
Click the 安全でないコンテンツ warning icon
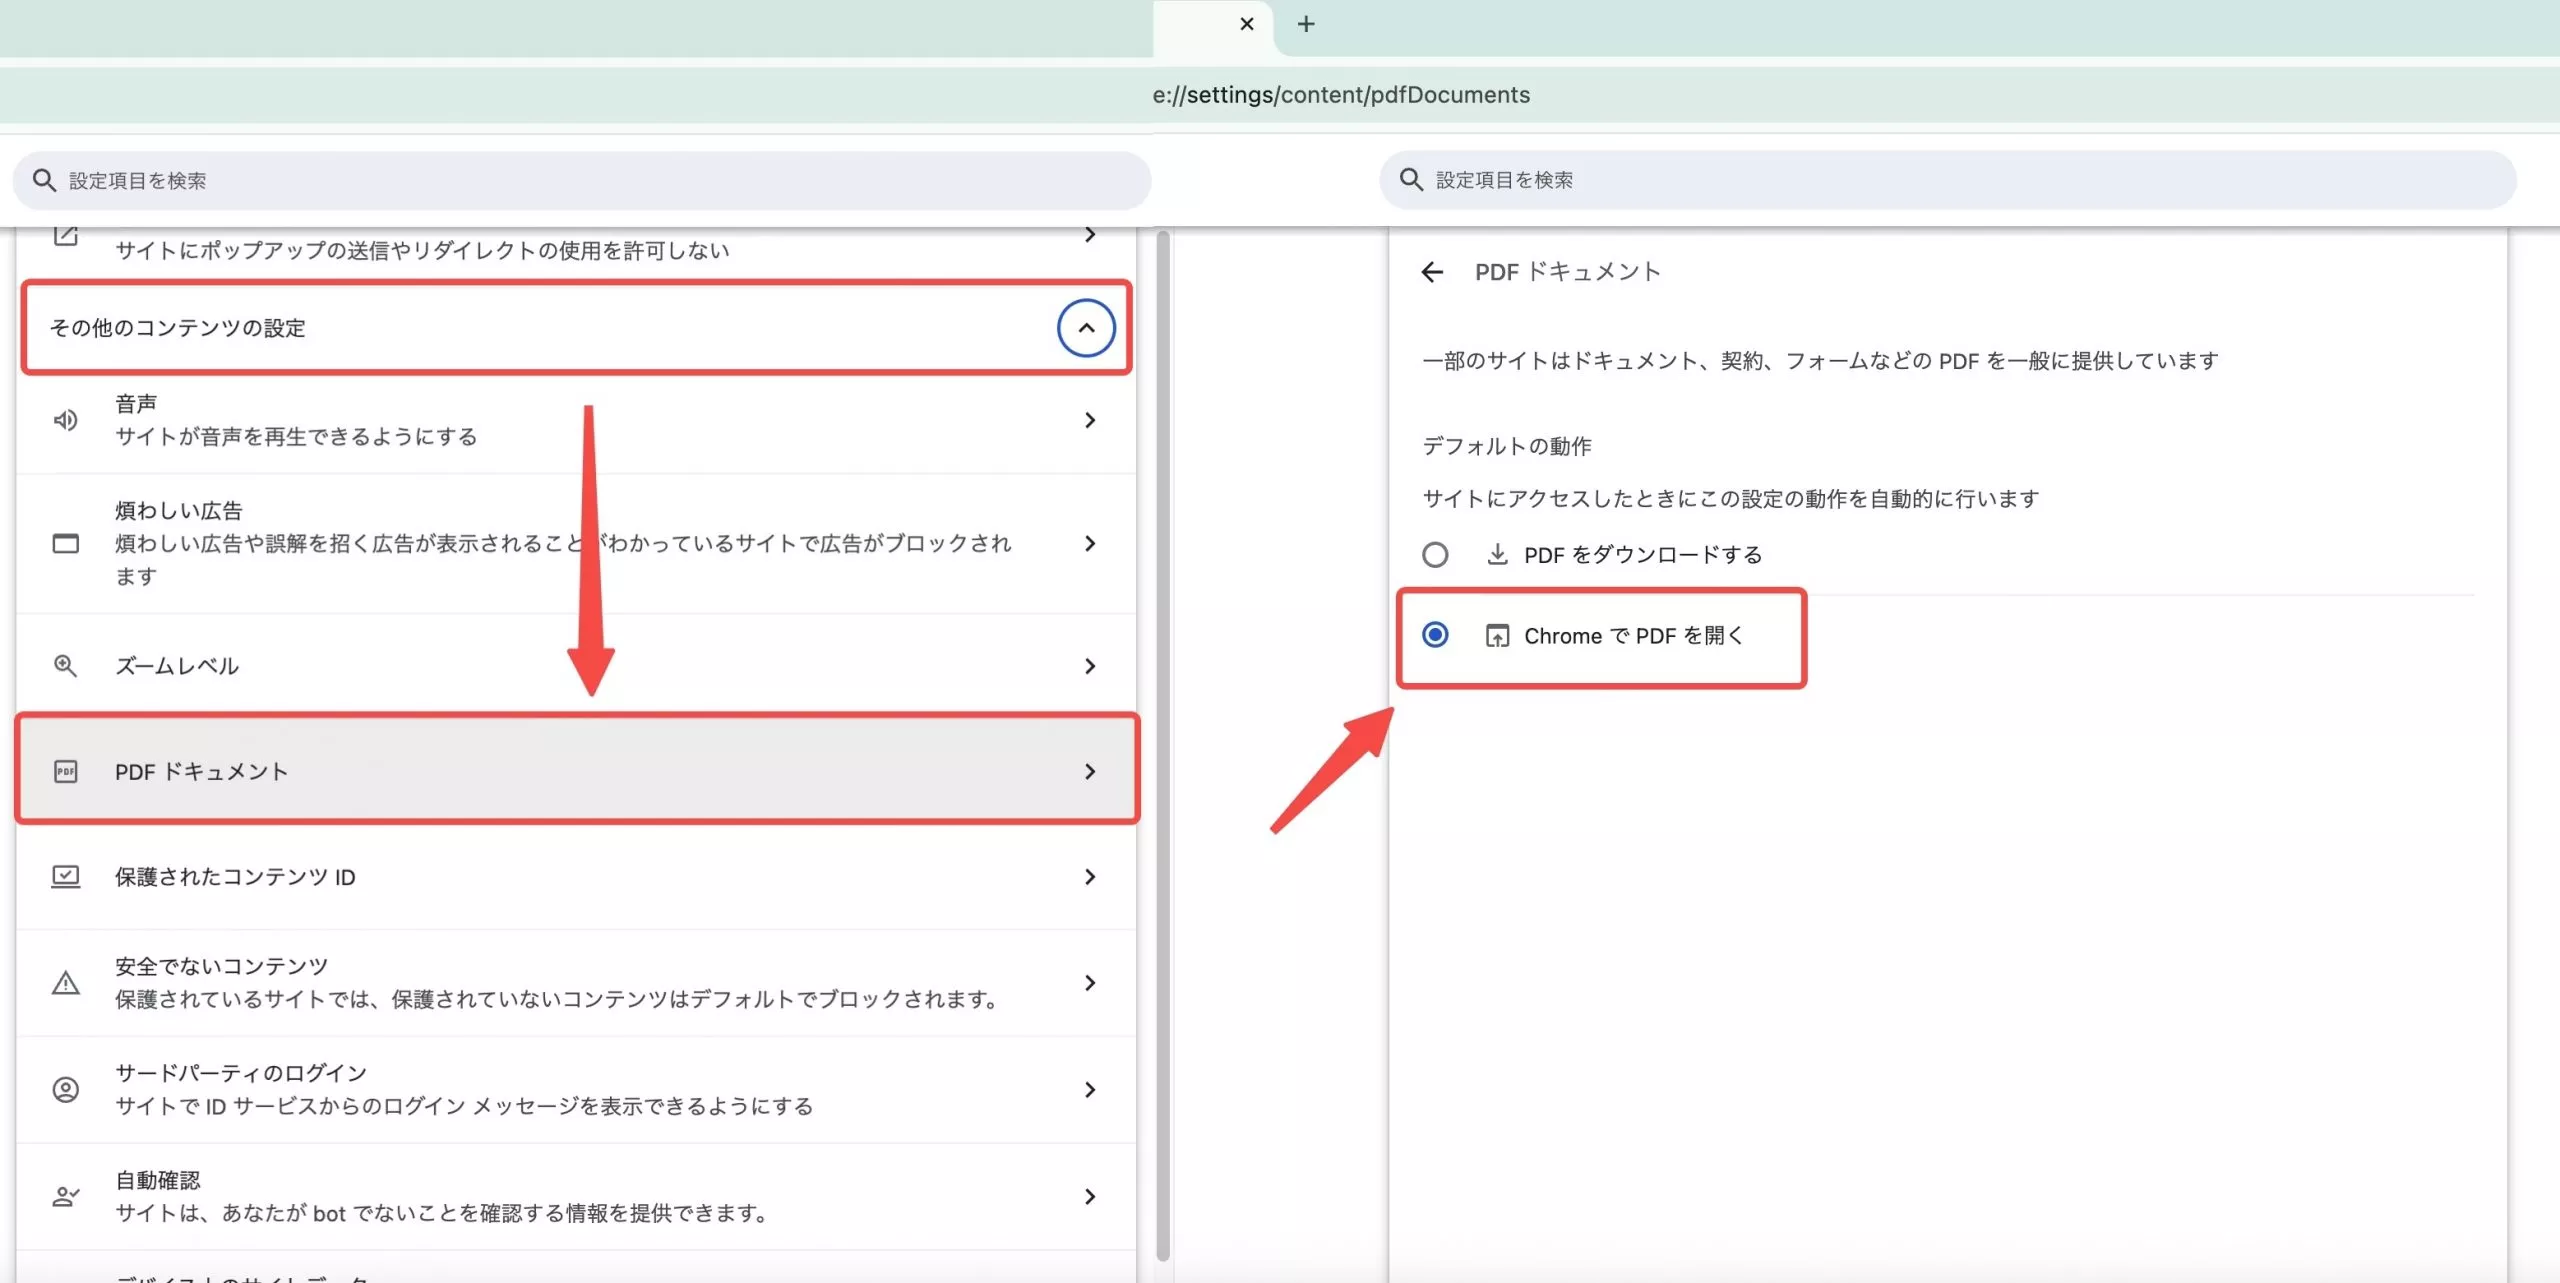(x=65, y=982)
